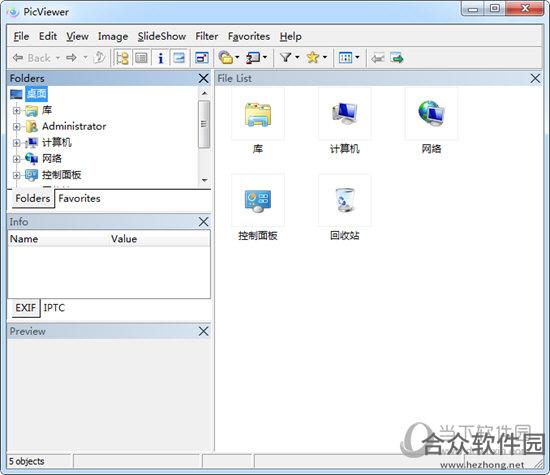This screenshot has height=475, width=550.
Task: Open the Image menu
Action: tap(113, 36)
